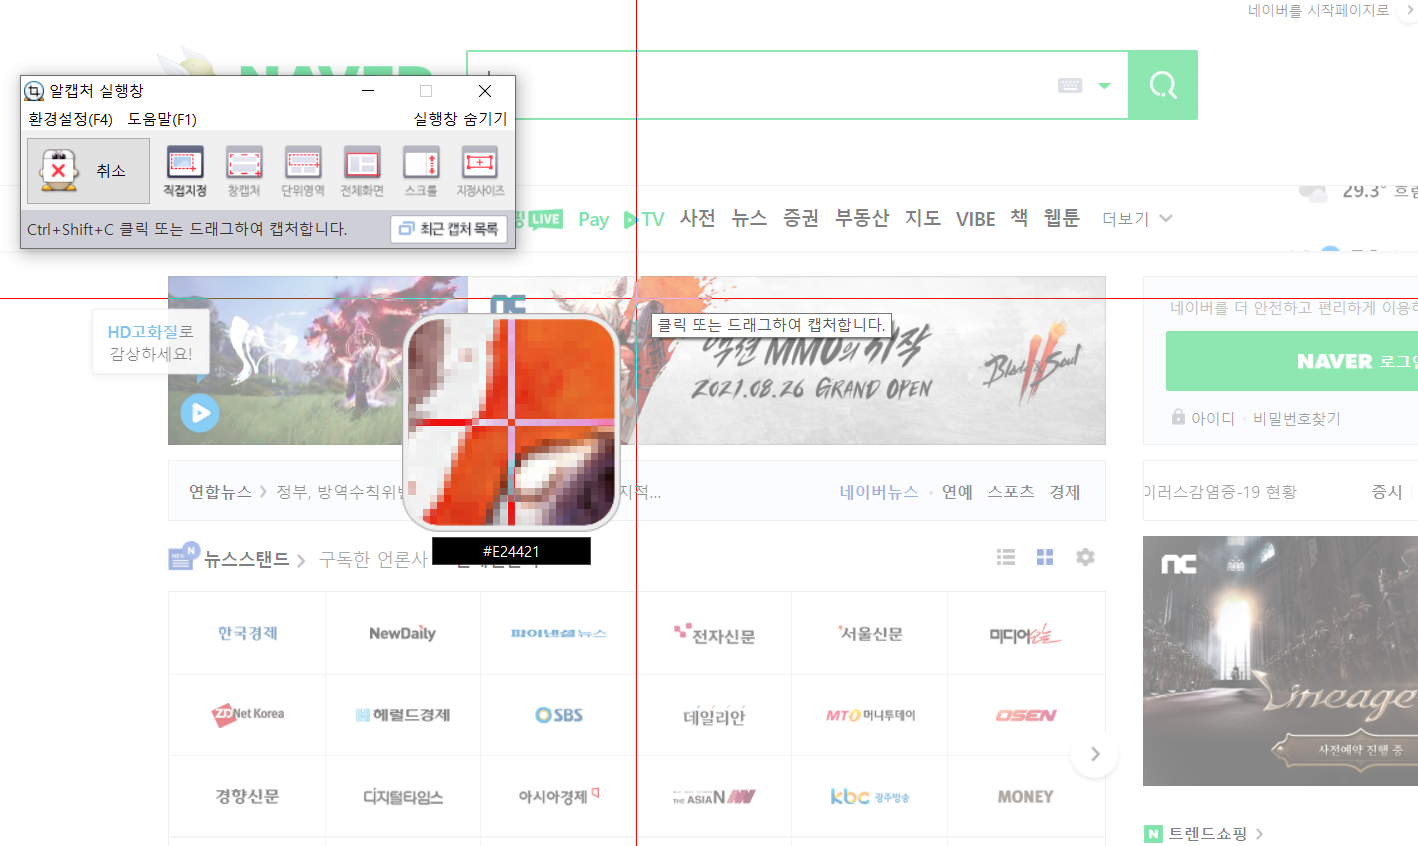Open 환경설정(F4) menu
Image resolution: width=1418 pixels, height=846 pixels.
[70, 119]
